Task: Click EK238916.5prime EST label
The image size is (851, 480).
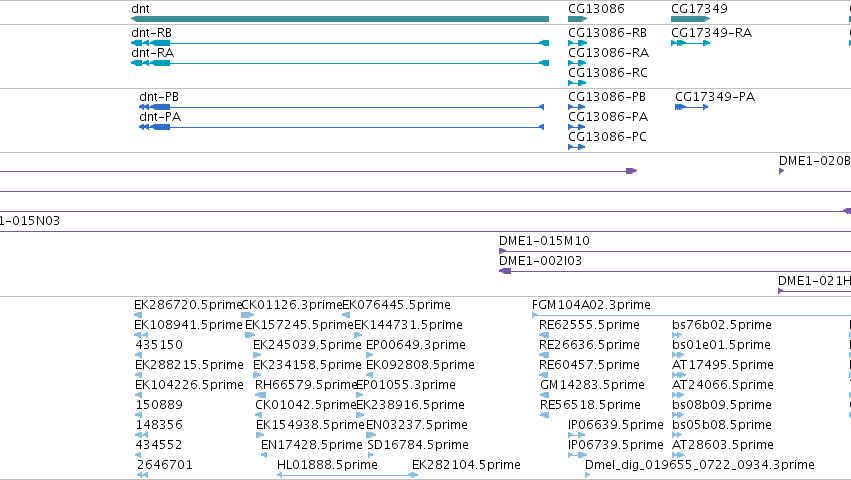Action: [x=411, y=405]
